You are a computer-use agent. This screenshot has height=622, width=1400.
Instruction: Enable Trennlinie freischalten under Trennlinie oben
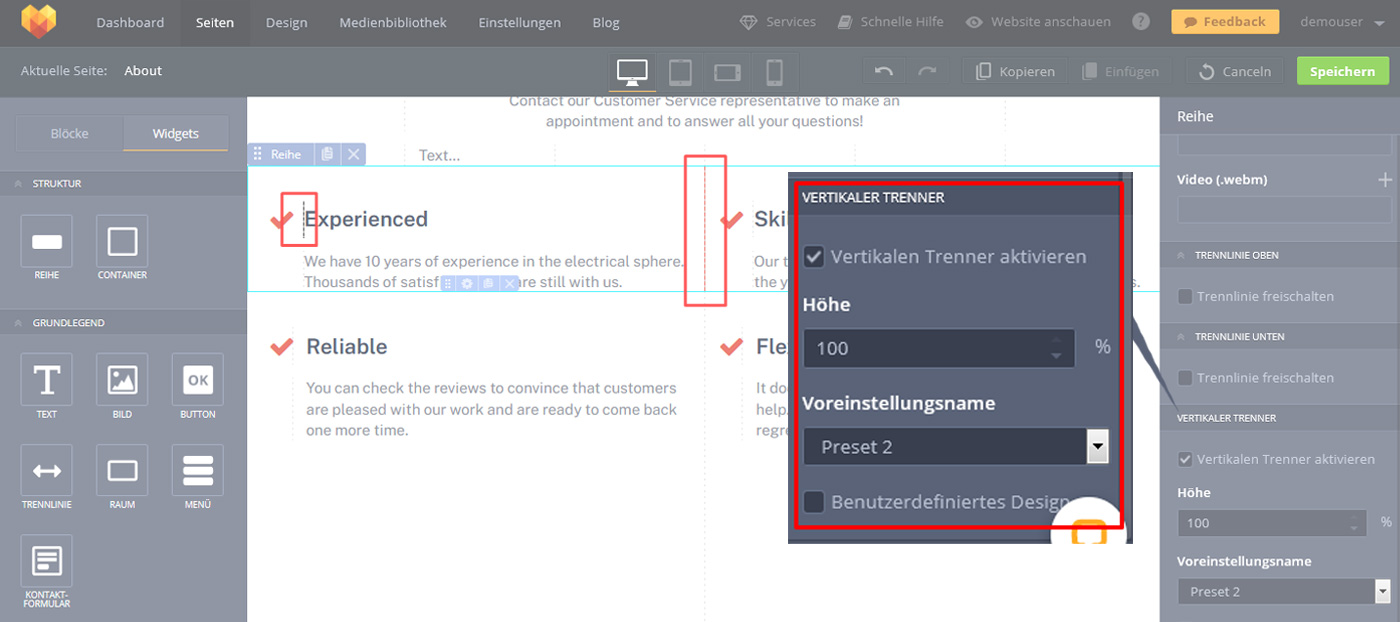(x=1185, y=296)
